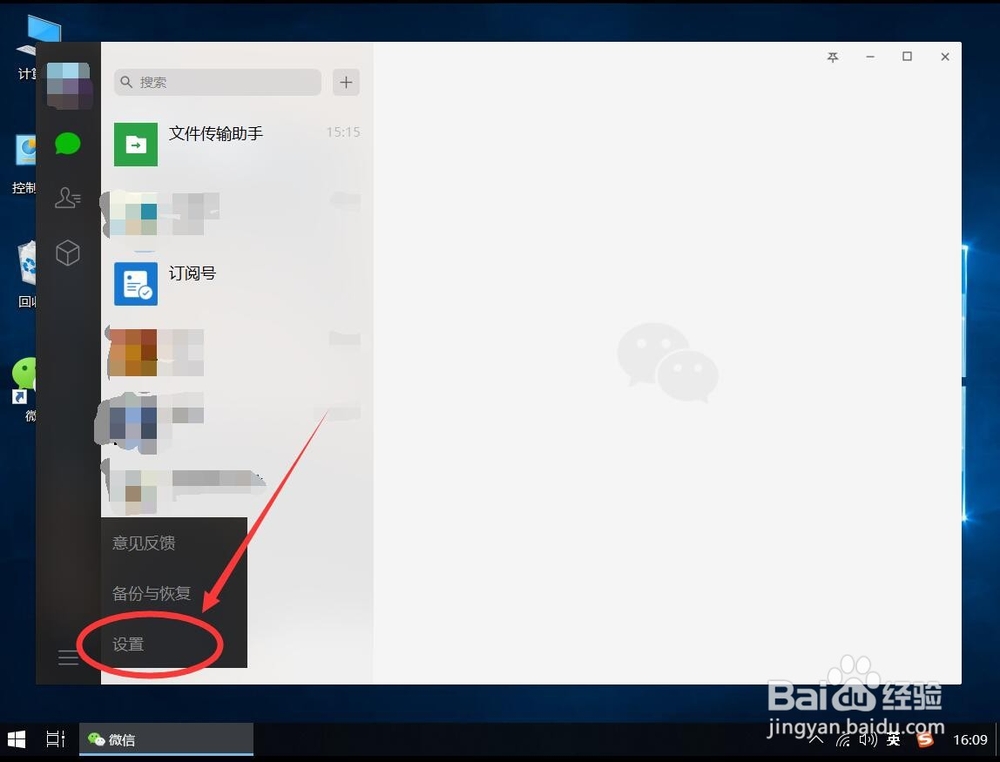Open the Windows Start menu

[x=17, y=740]
